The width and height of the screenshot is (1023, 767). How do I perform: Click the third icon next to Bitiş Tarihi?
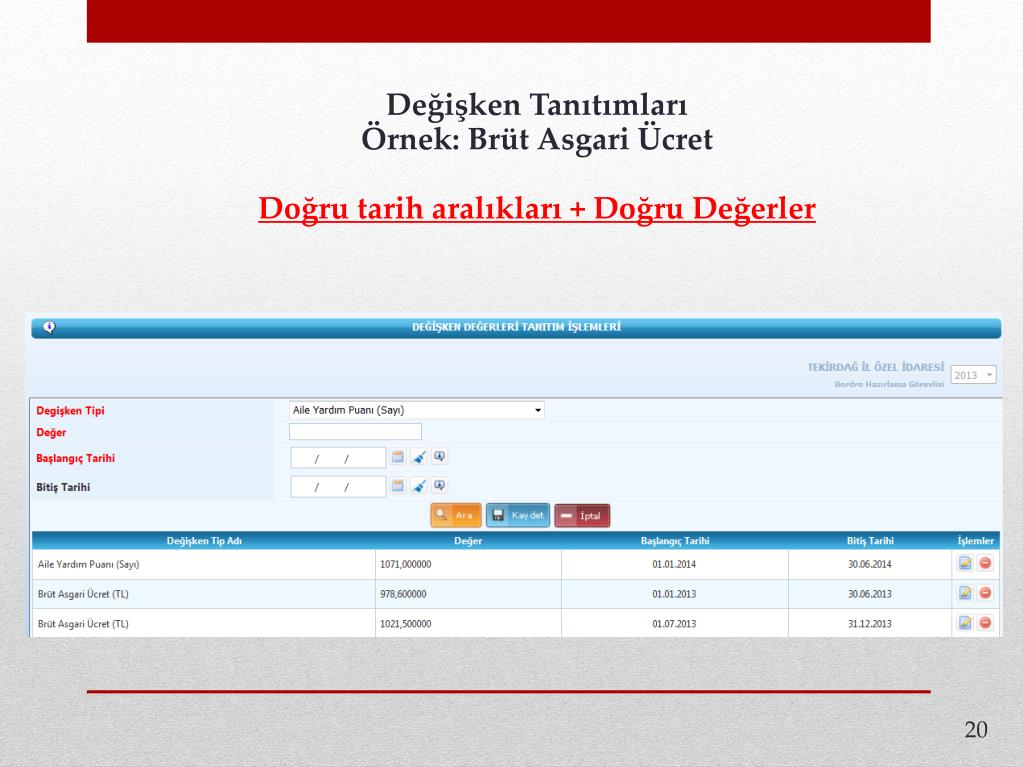click(x=440, y=485)
